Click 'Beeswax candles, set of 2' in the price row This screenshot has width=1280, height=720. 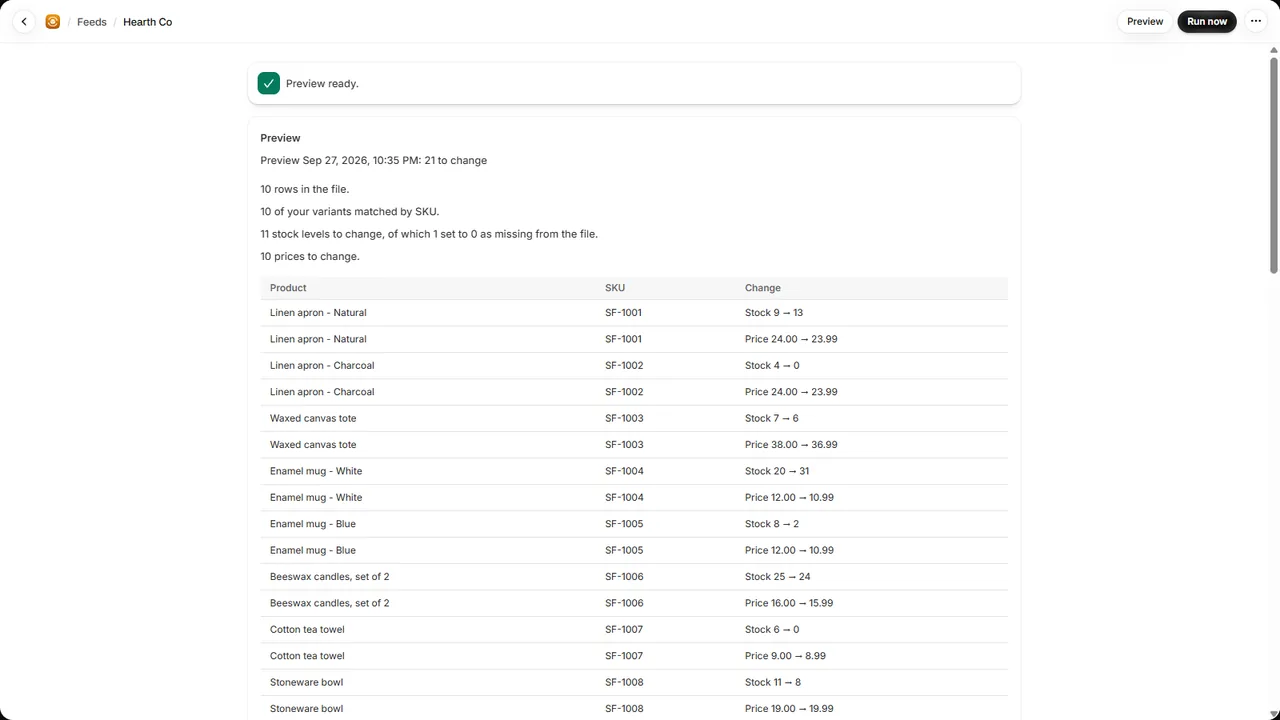pyautogui.click(x=330, y=603)
